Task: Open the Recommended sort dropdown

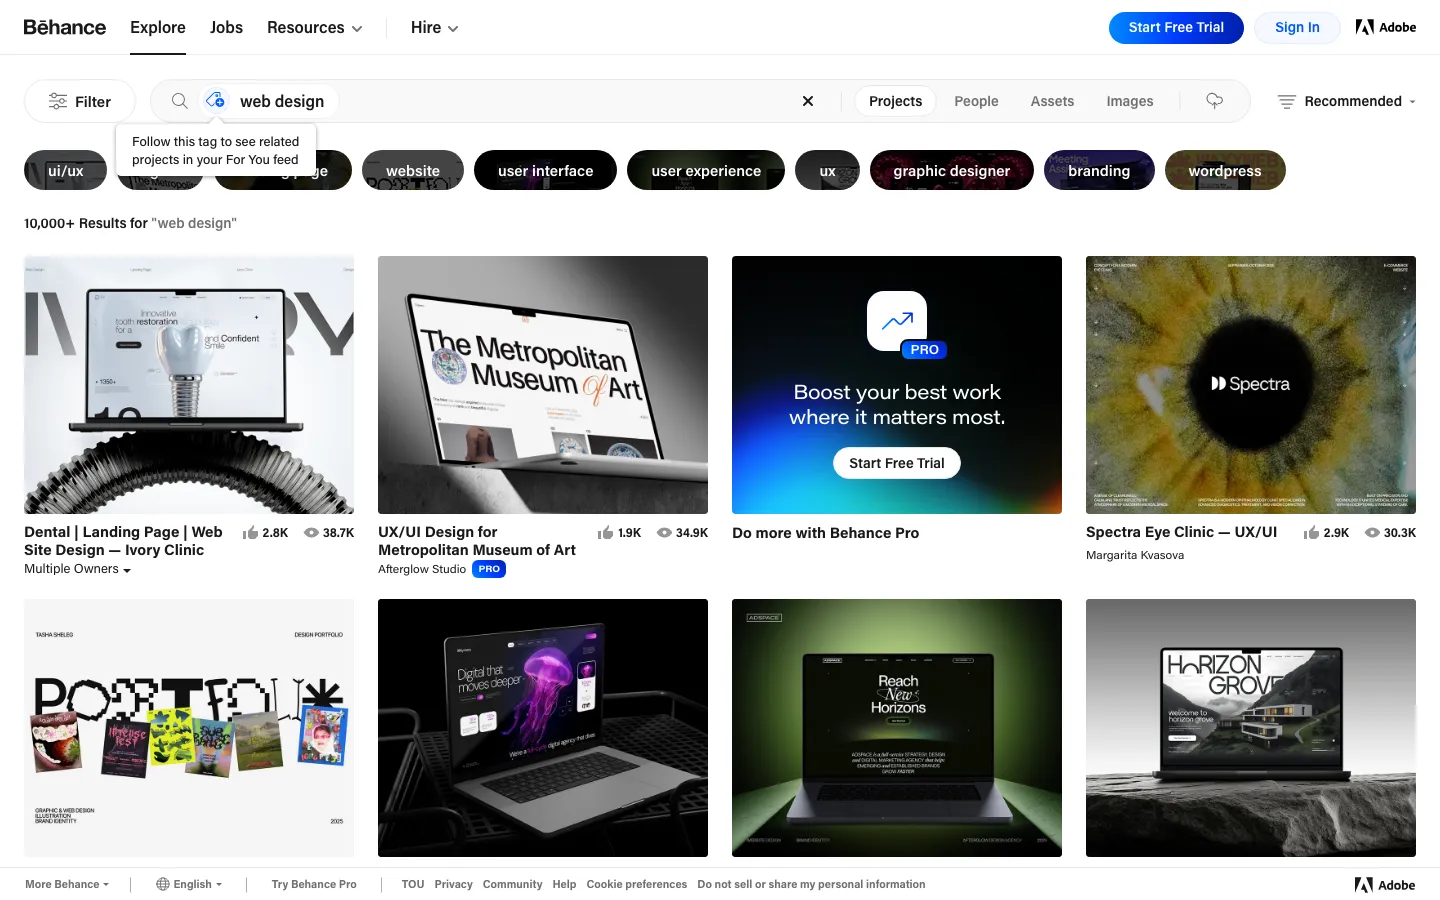Action: tap(1347, 102)
